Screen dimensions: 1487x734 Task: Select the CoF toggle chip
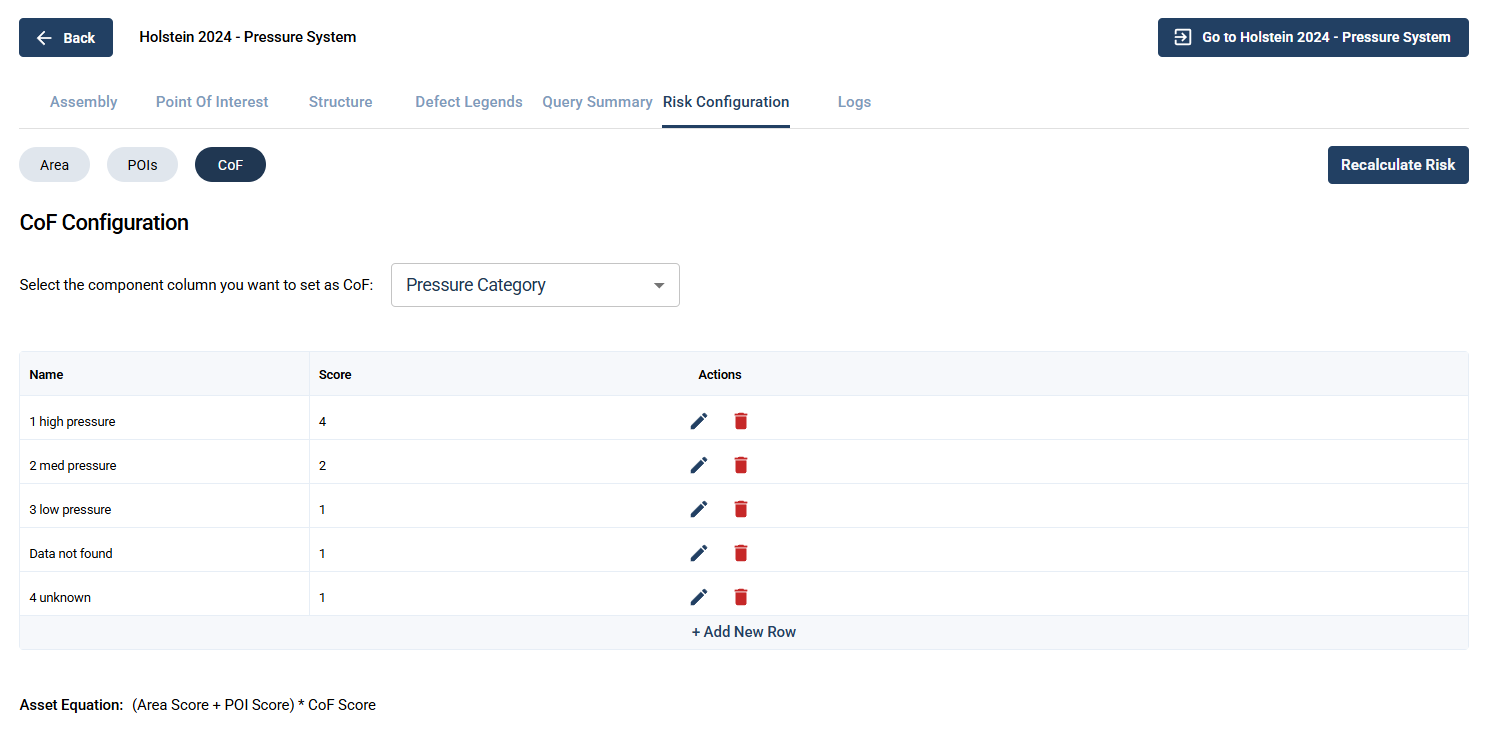(x=230, y=165)
